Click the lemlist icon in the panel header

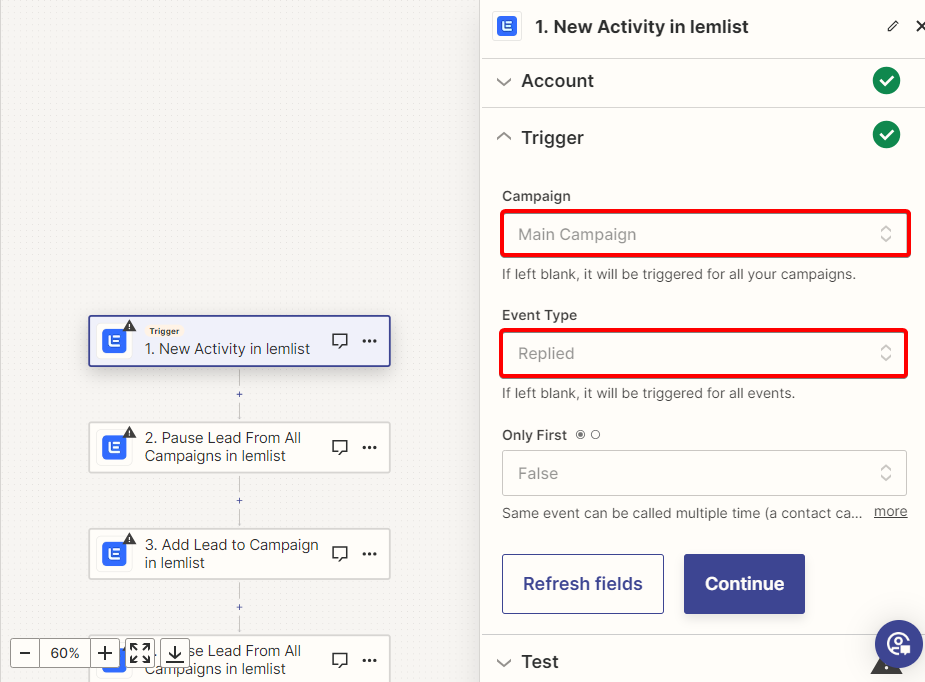tap(507, 27)
